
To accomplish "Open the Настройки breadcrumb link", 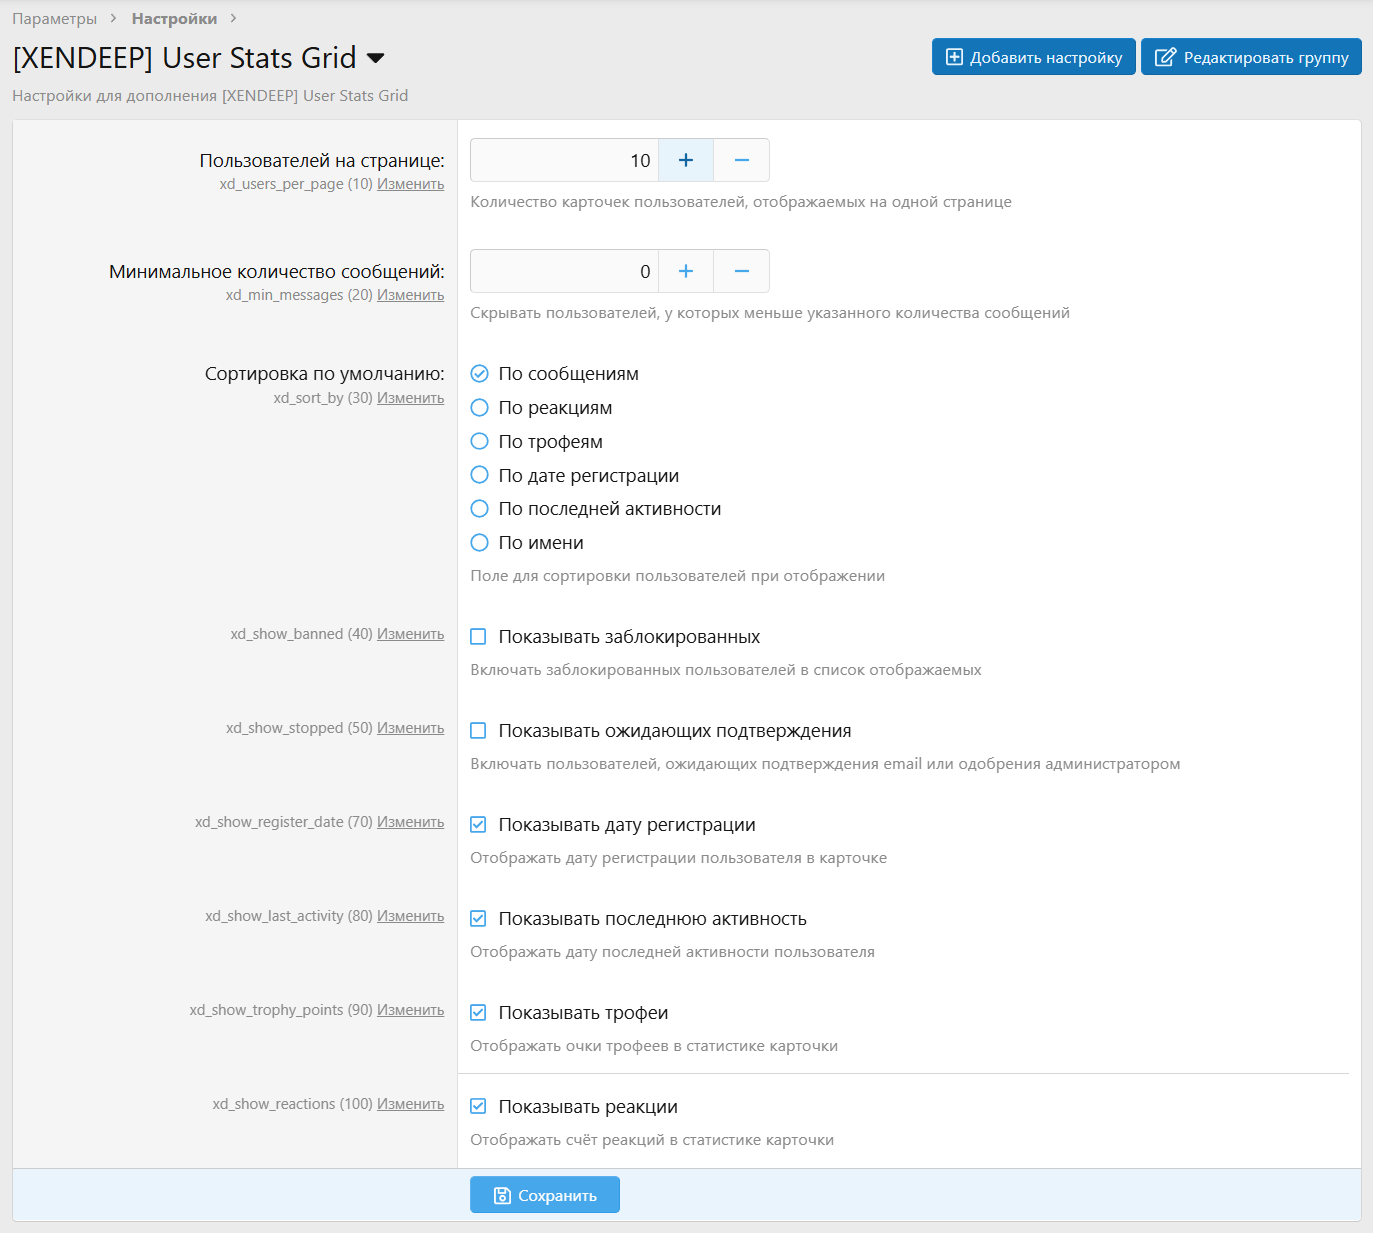I will (174, 19).
